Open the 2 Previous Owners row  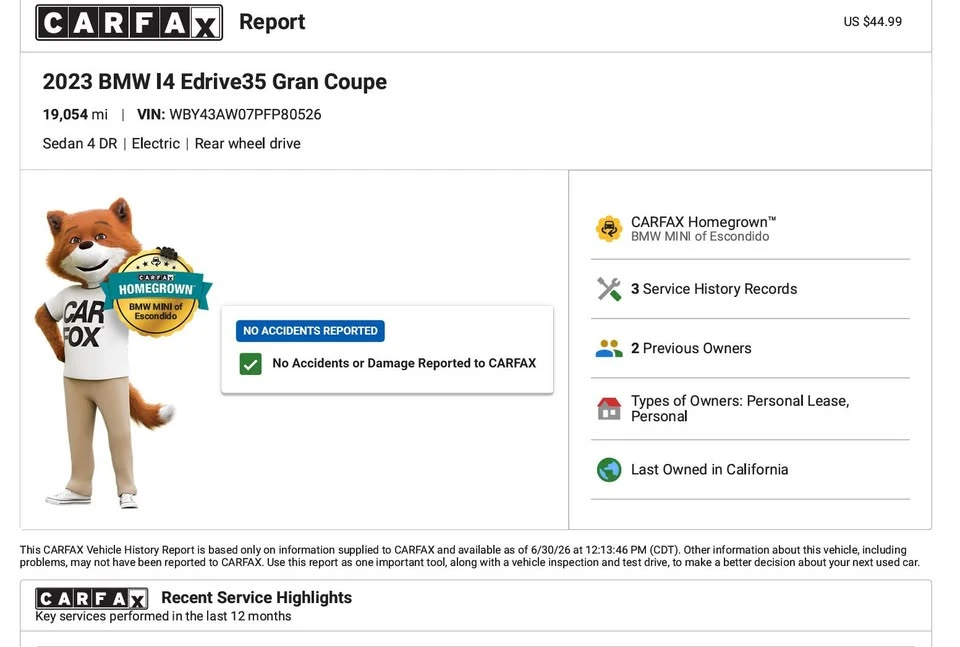[x=750, y=348]
